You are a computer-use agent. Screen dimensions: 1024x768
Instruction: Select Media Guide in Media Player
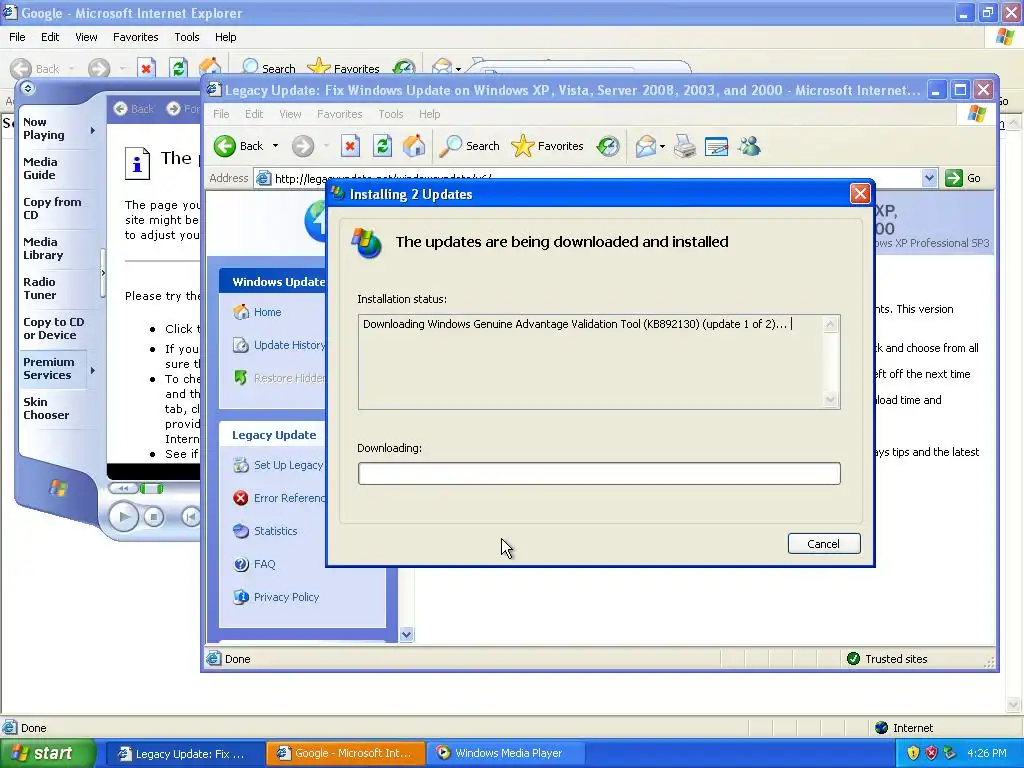pos(40,168)
